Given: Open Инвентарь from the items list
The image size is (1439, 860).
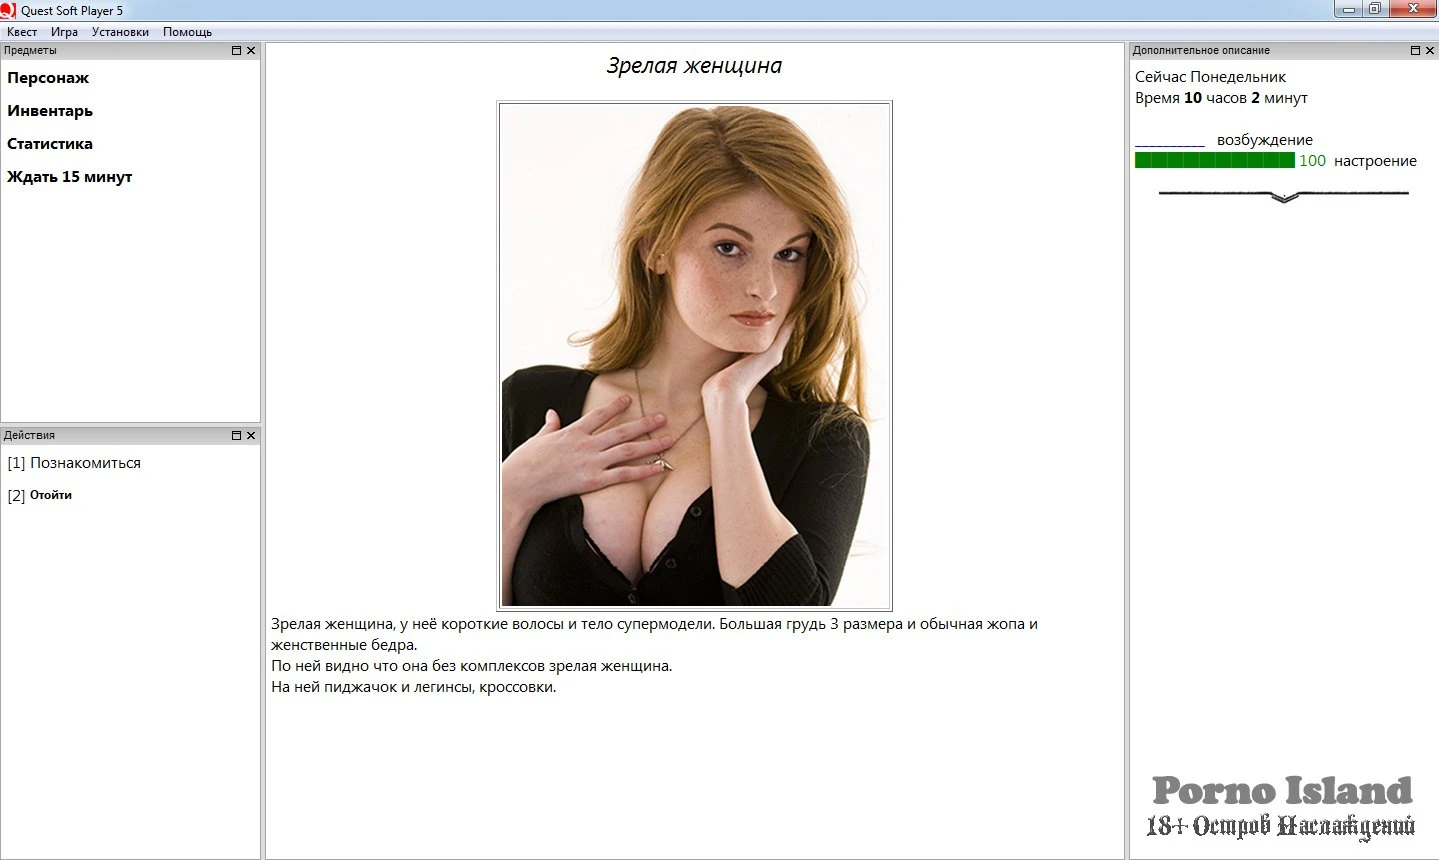Looking at the screenshot, I should 50,111.
